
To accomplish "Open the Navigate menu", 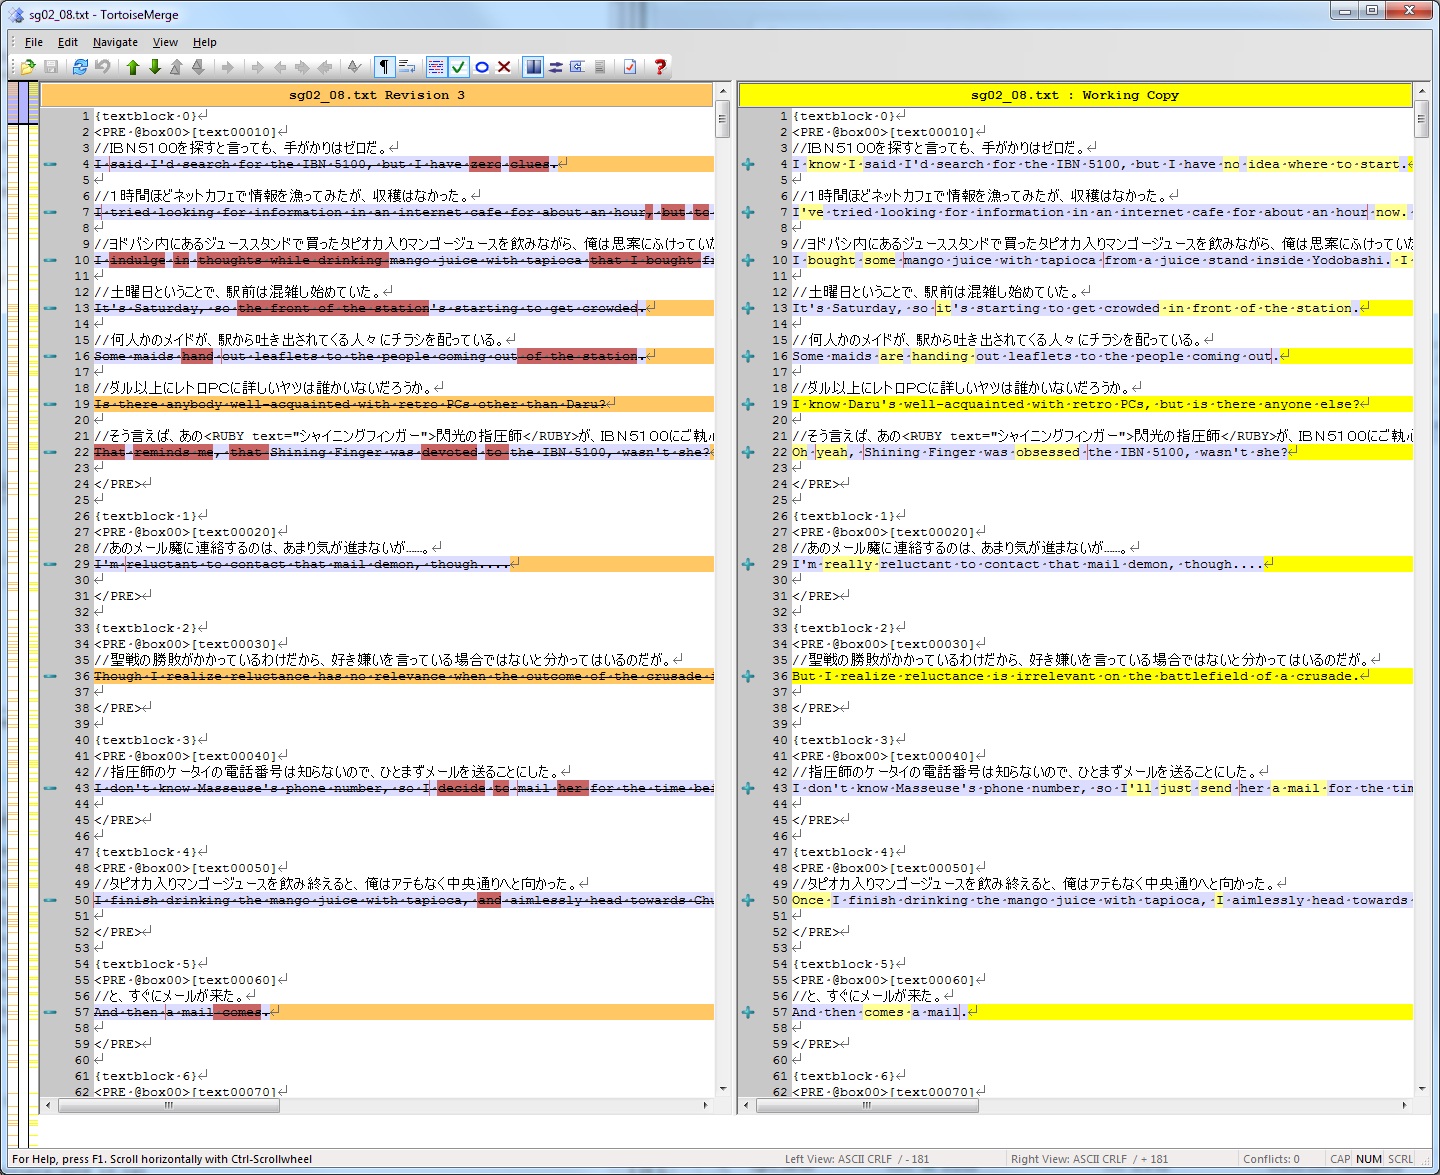I will pos(115,42).
